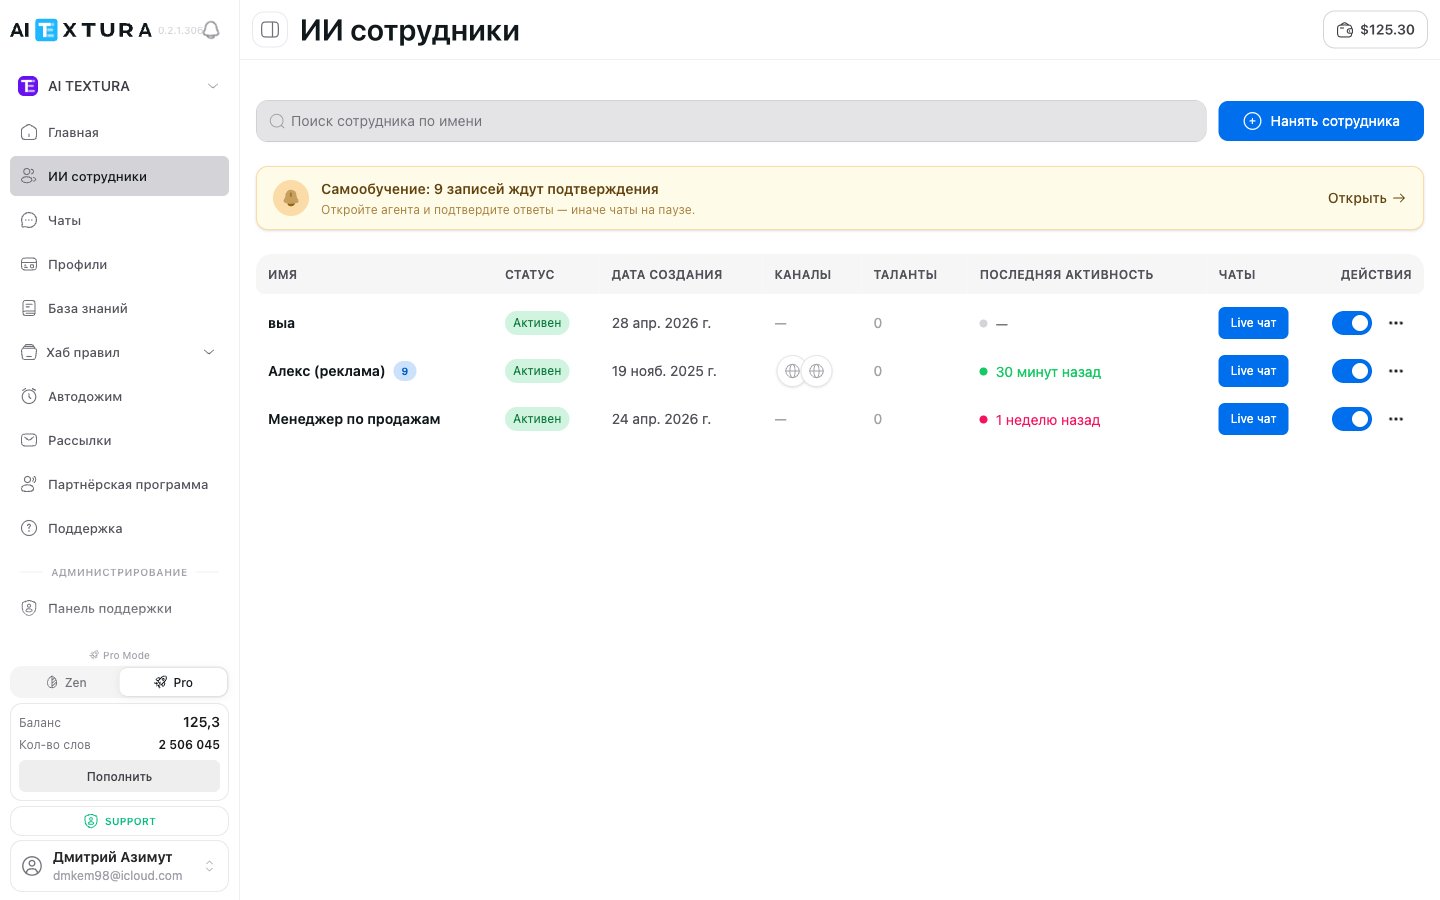Viewport: 1440px width, 900px height.
Task: Click the Панель поддержки shield icon
Action: coord(29,608)
